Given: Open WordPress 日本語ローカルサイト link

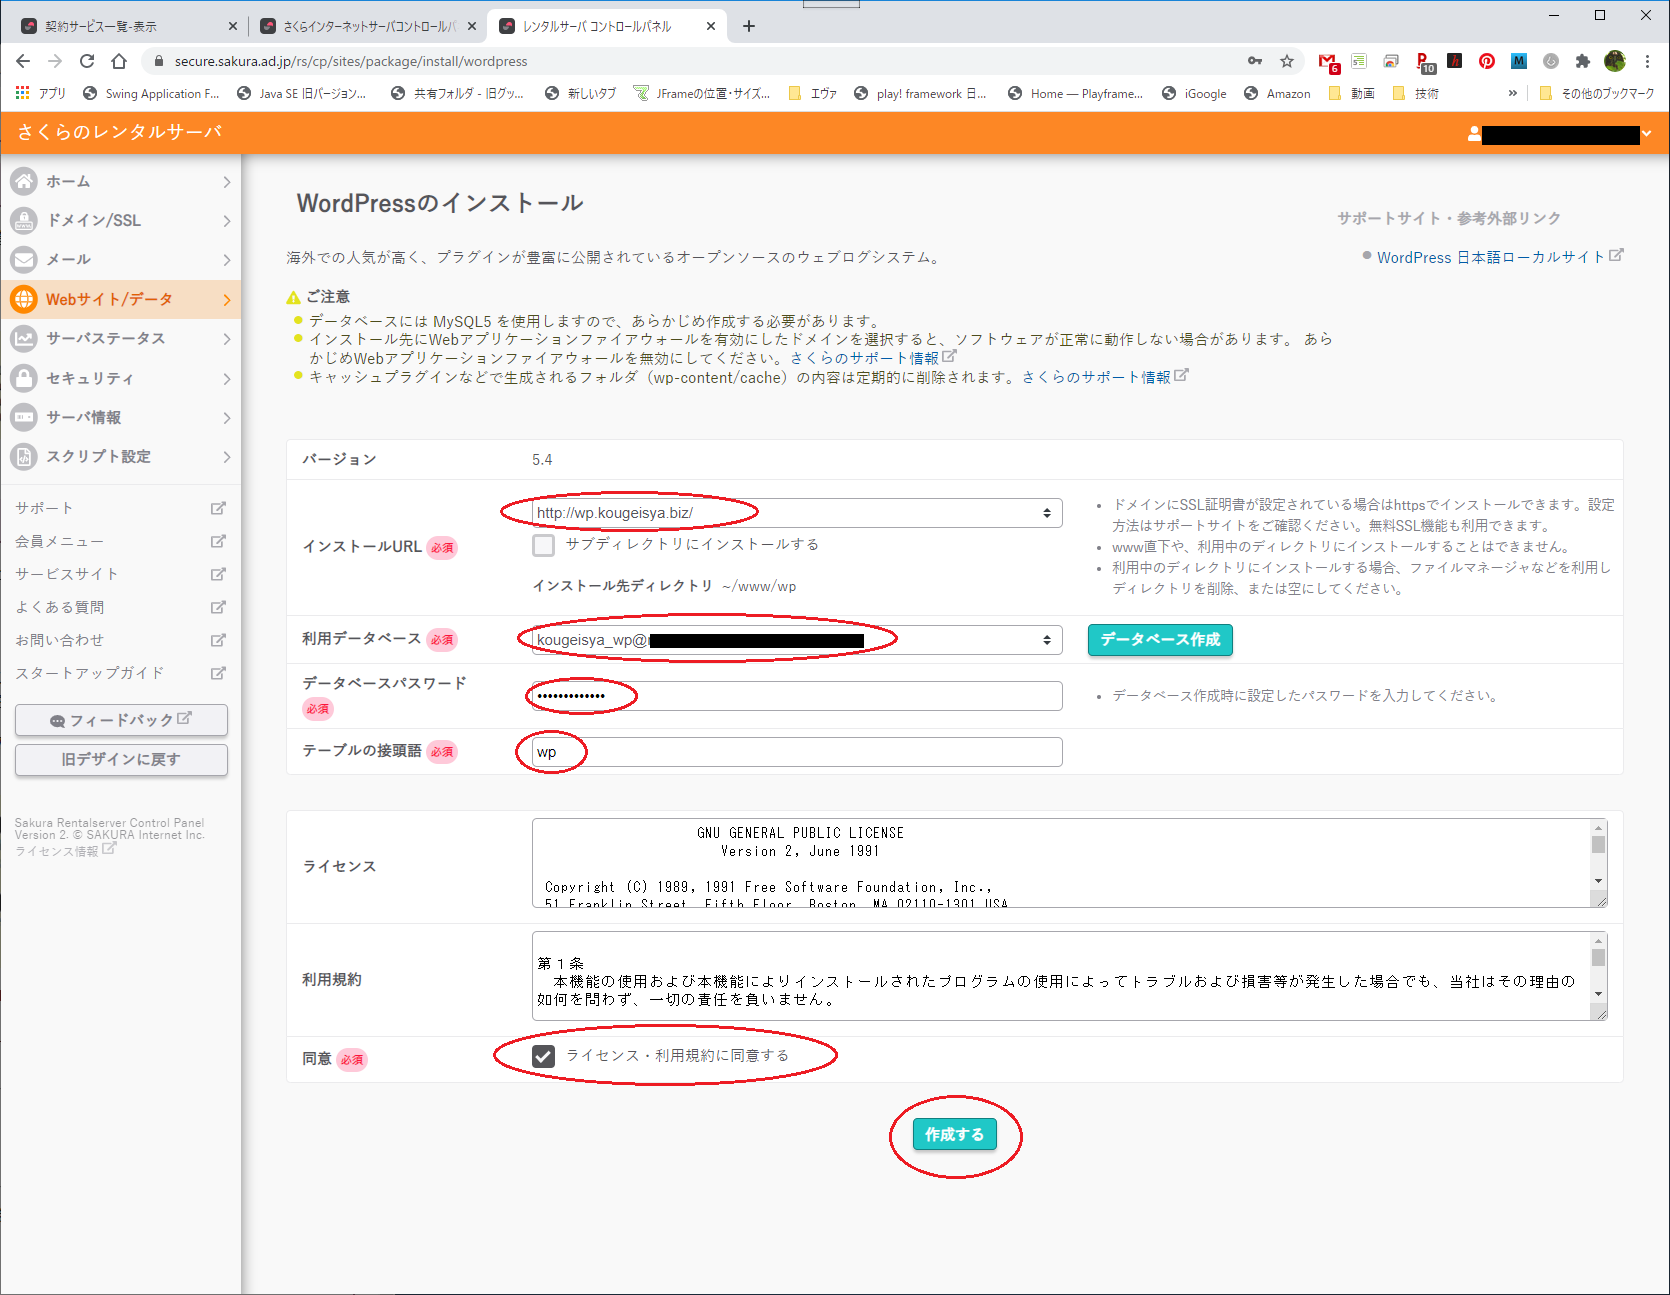Looking at the screenshot, I should [1490, 257].
